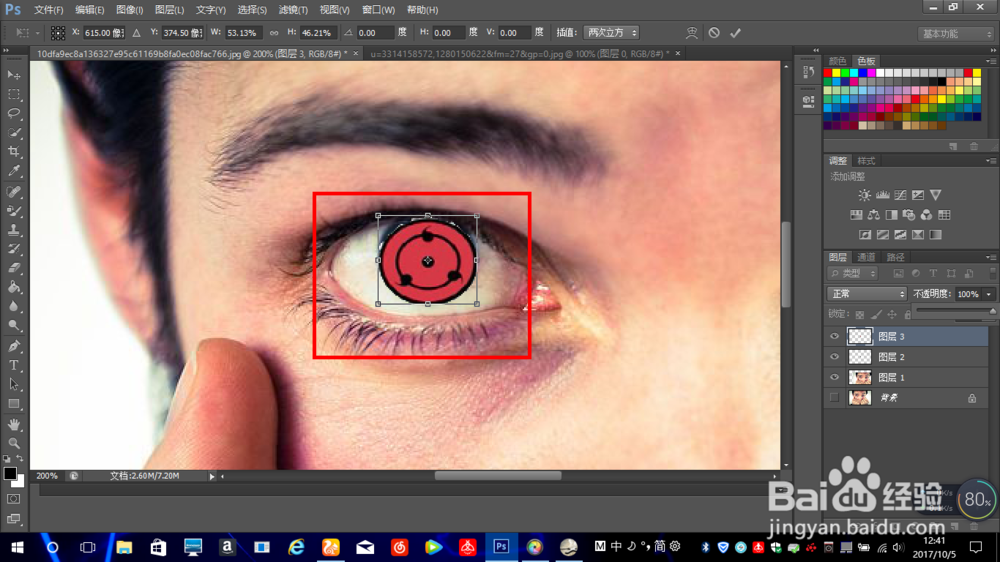The width and height of the screenshot is (1000, 562).
Task: Show the 背景 layer visibility box
Action: pos(834,397)
